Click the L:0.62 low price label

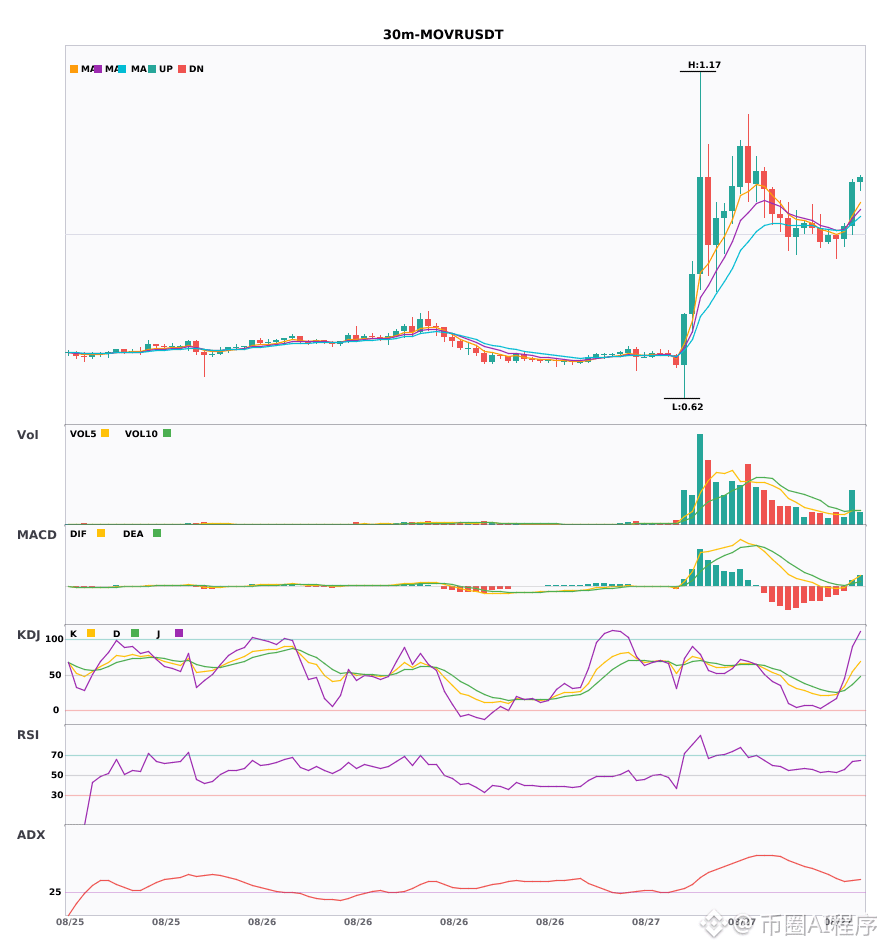pos(688,407)
